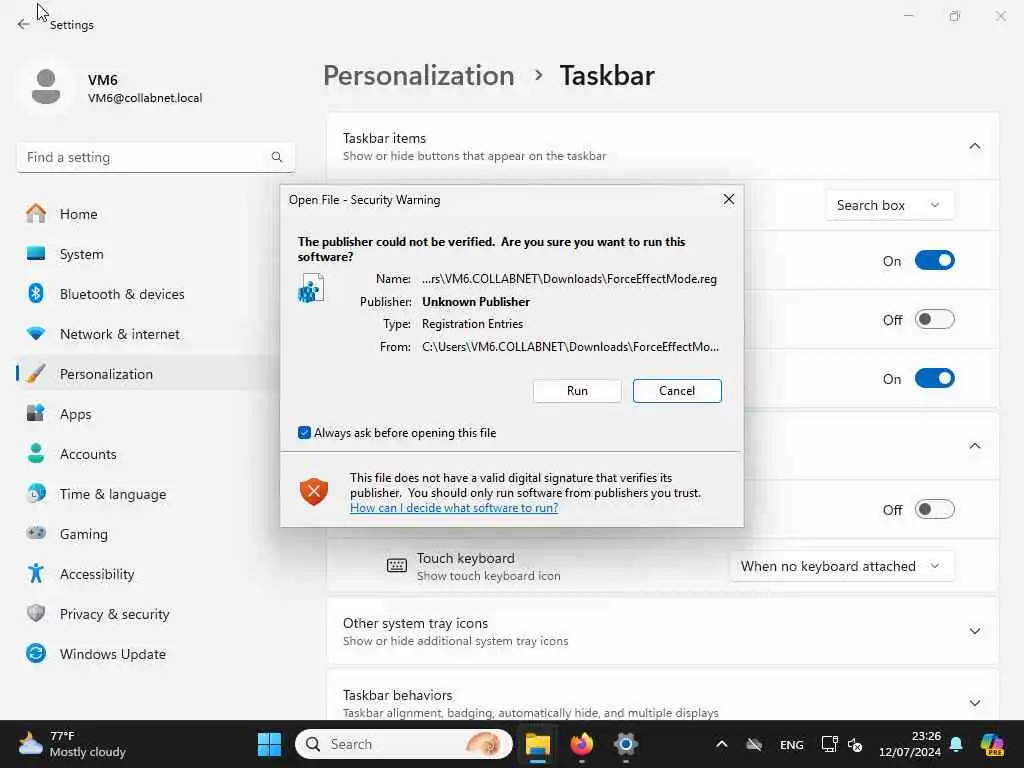Open the weather widget on taskbar
The height and width of the screenshot is (768, 1024).
(72, 744)
